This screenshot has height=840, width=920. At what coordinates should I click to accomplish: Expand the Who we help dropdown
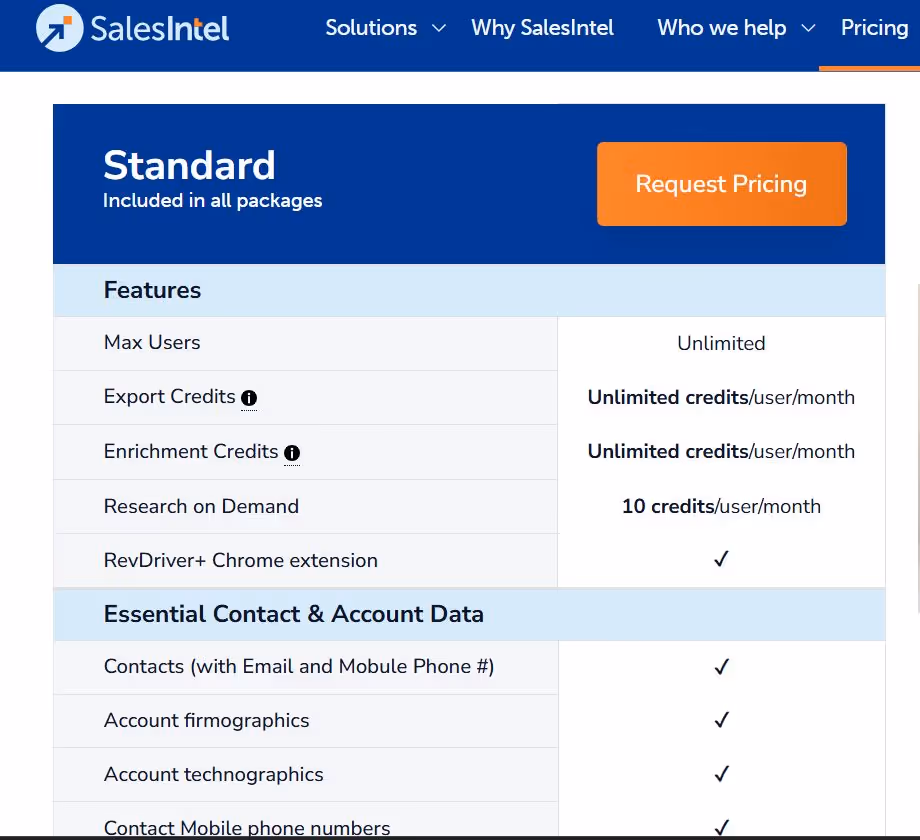tap(721, 28)
